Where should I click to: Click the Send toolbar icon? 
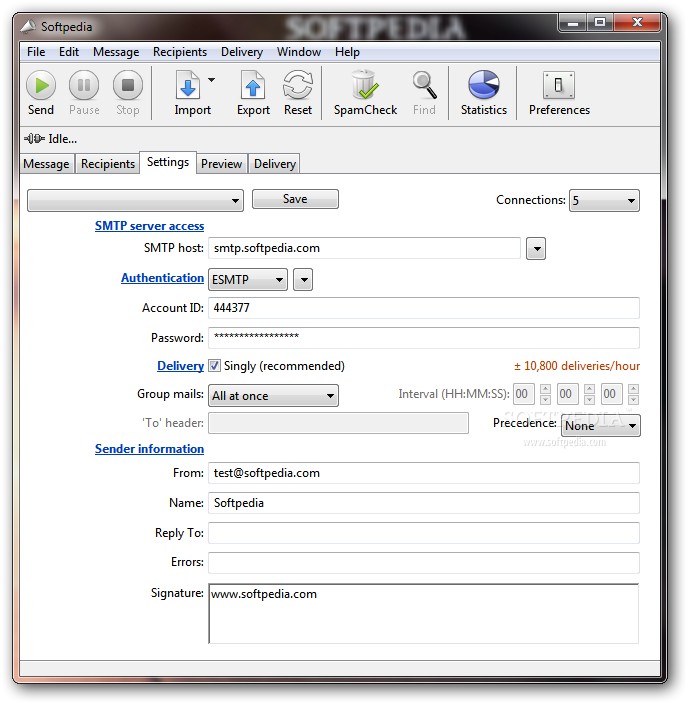pos(41,85)
